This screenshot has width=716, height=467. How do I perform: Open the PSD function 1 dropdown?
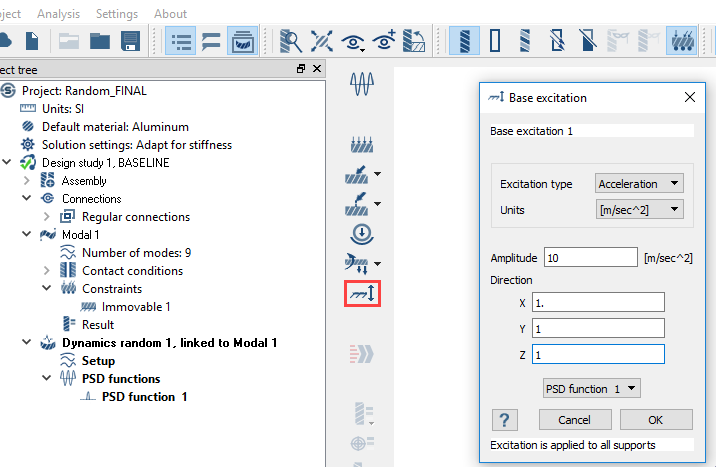[592, 388]
